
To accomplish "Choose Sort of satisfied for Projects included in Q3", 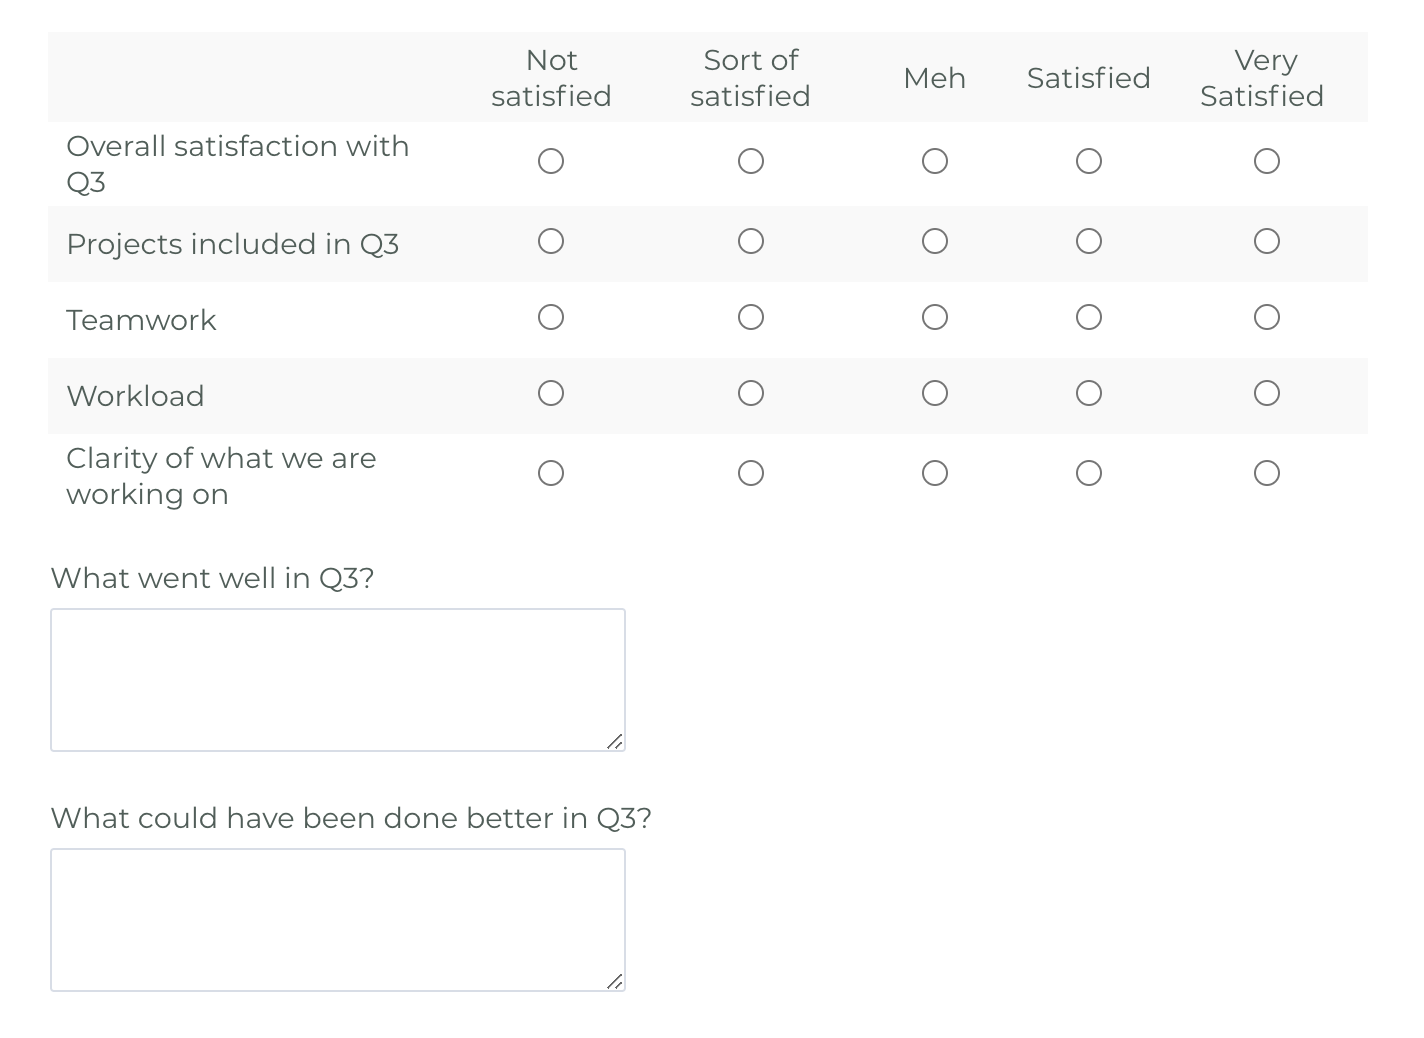I will (751, 241).
